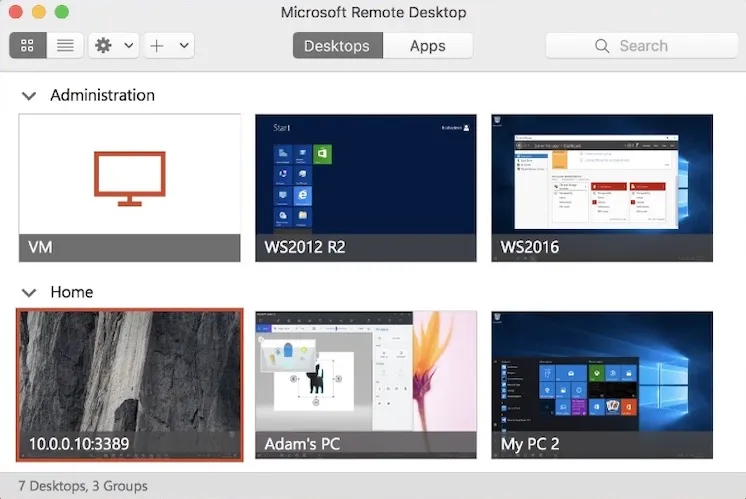Select the Apps tab

(428, 46)
